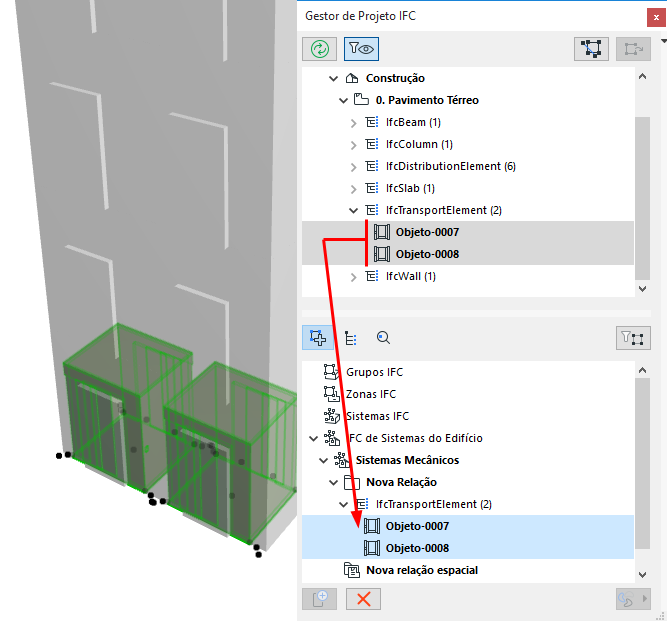Image resolution: width=667 pixels, height=621 pixels.
Task: Expand the IfcDistributionElement (6) node
Action: click(353, 167)
